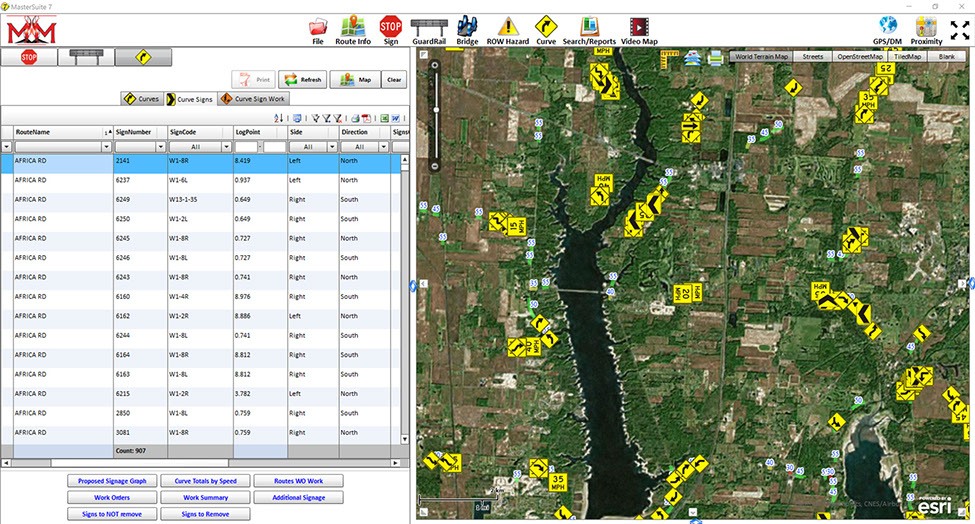Switch to the Curves tab
The height and width of the screenshot is (524, 975).
coord(142,99)
